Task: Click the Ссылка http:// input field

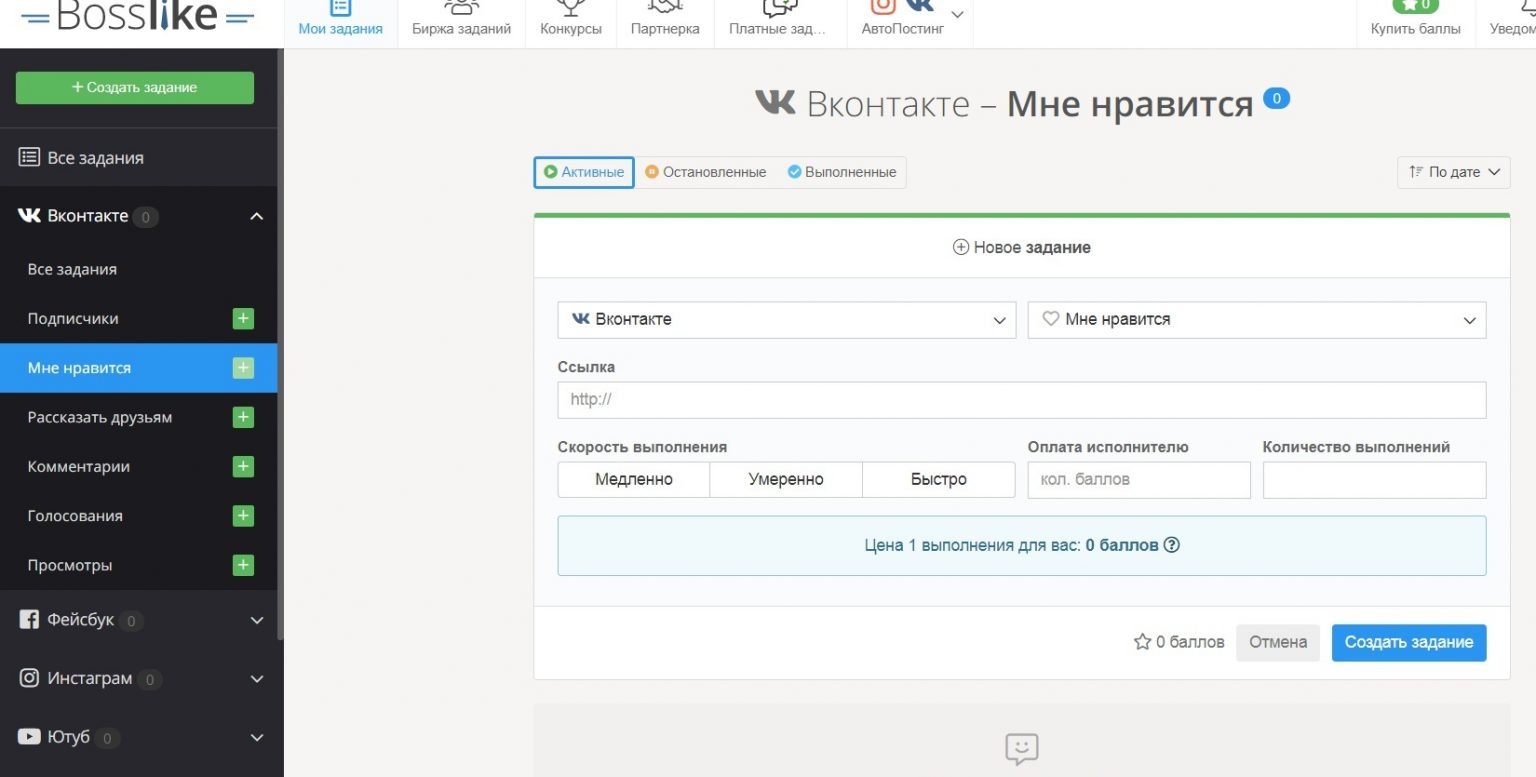Action: coord(1022,400)
